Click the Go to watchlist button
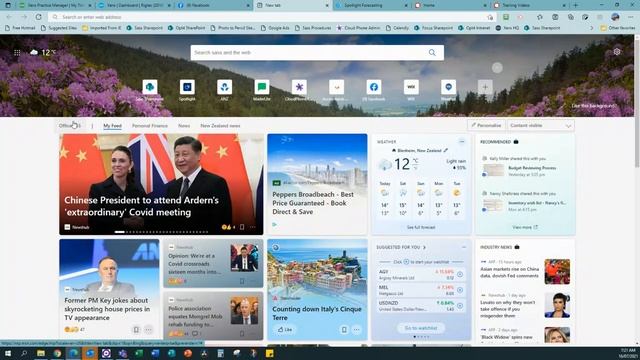 point(421,328)
